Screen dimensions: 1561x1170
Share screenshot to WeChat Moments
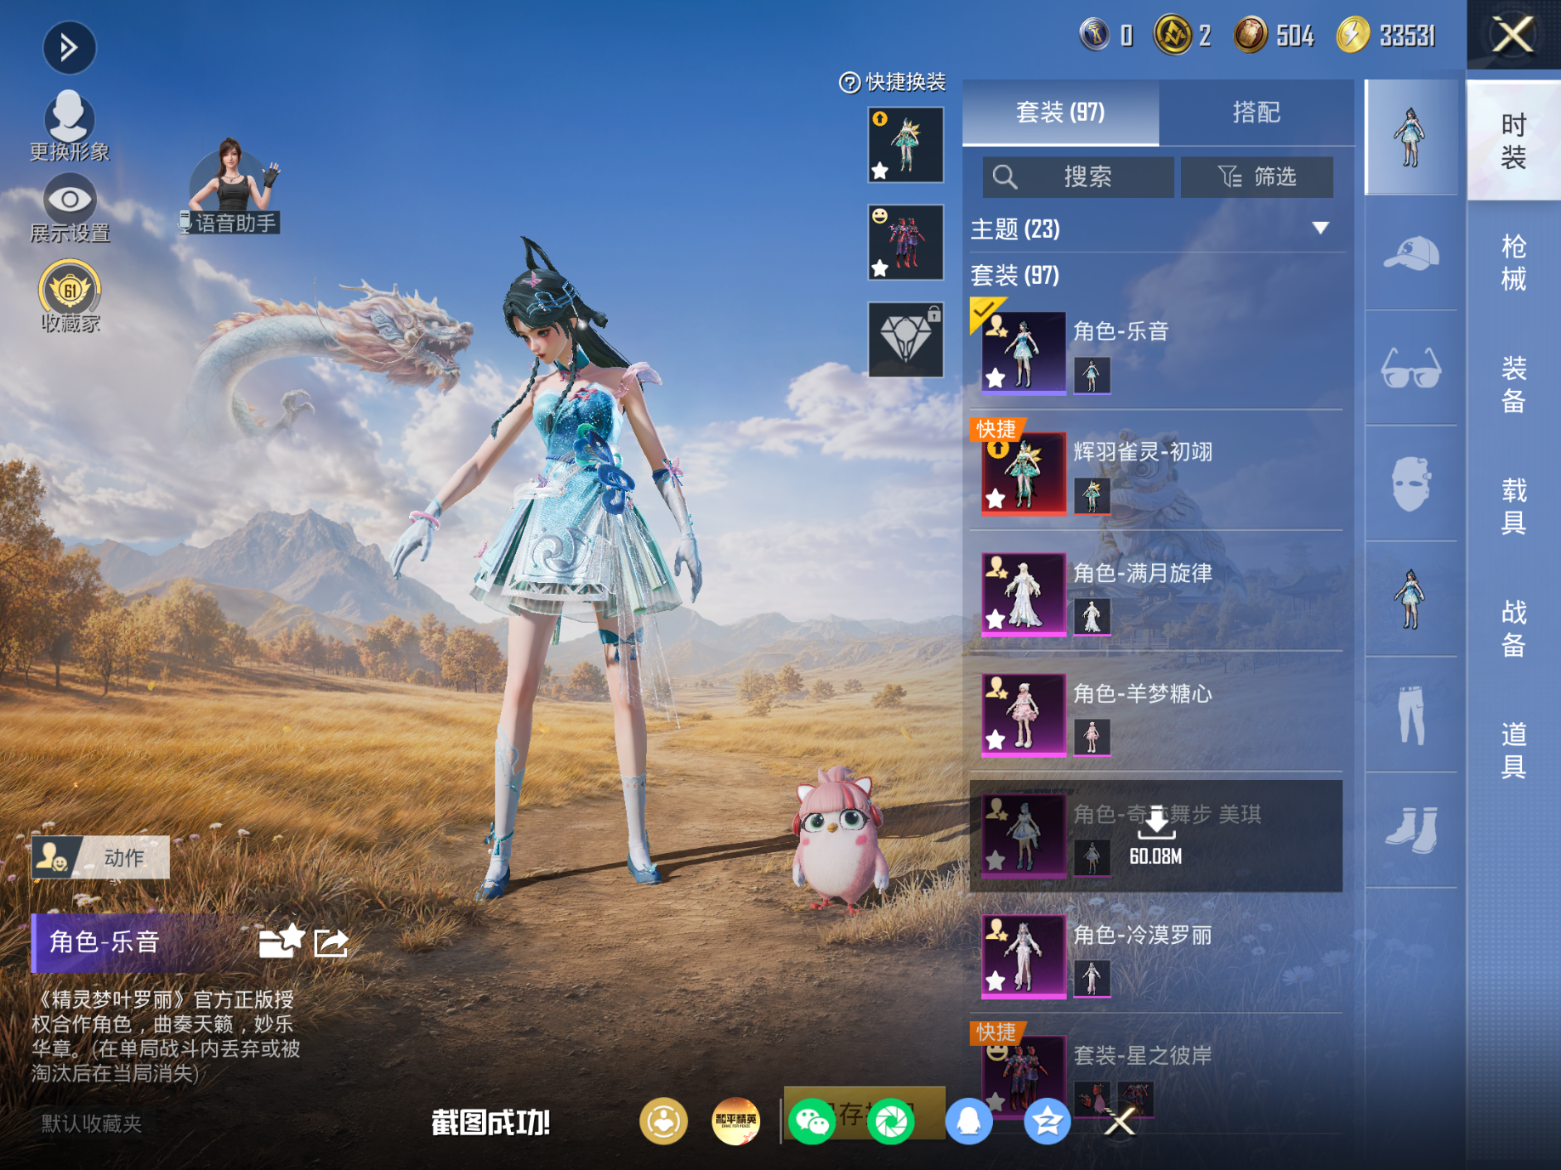[x=890, y=1122]
